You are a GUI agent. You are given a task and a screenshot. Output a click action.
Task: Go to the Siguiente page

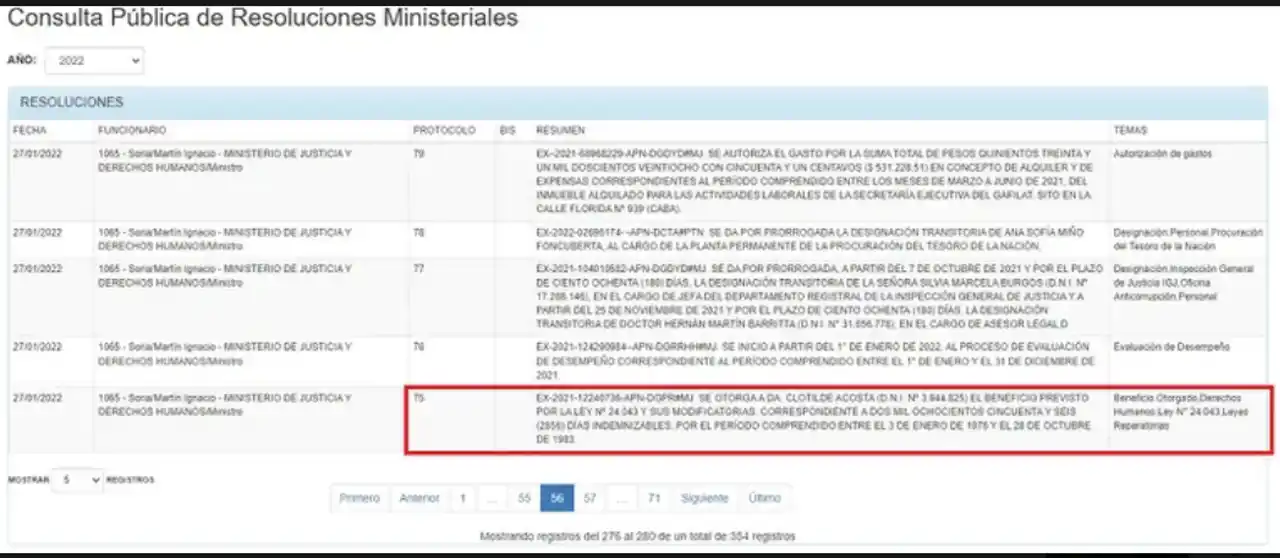705,498
